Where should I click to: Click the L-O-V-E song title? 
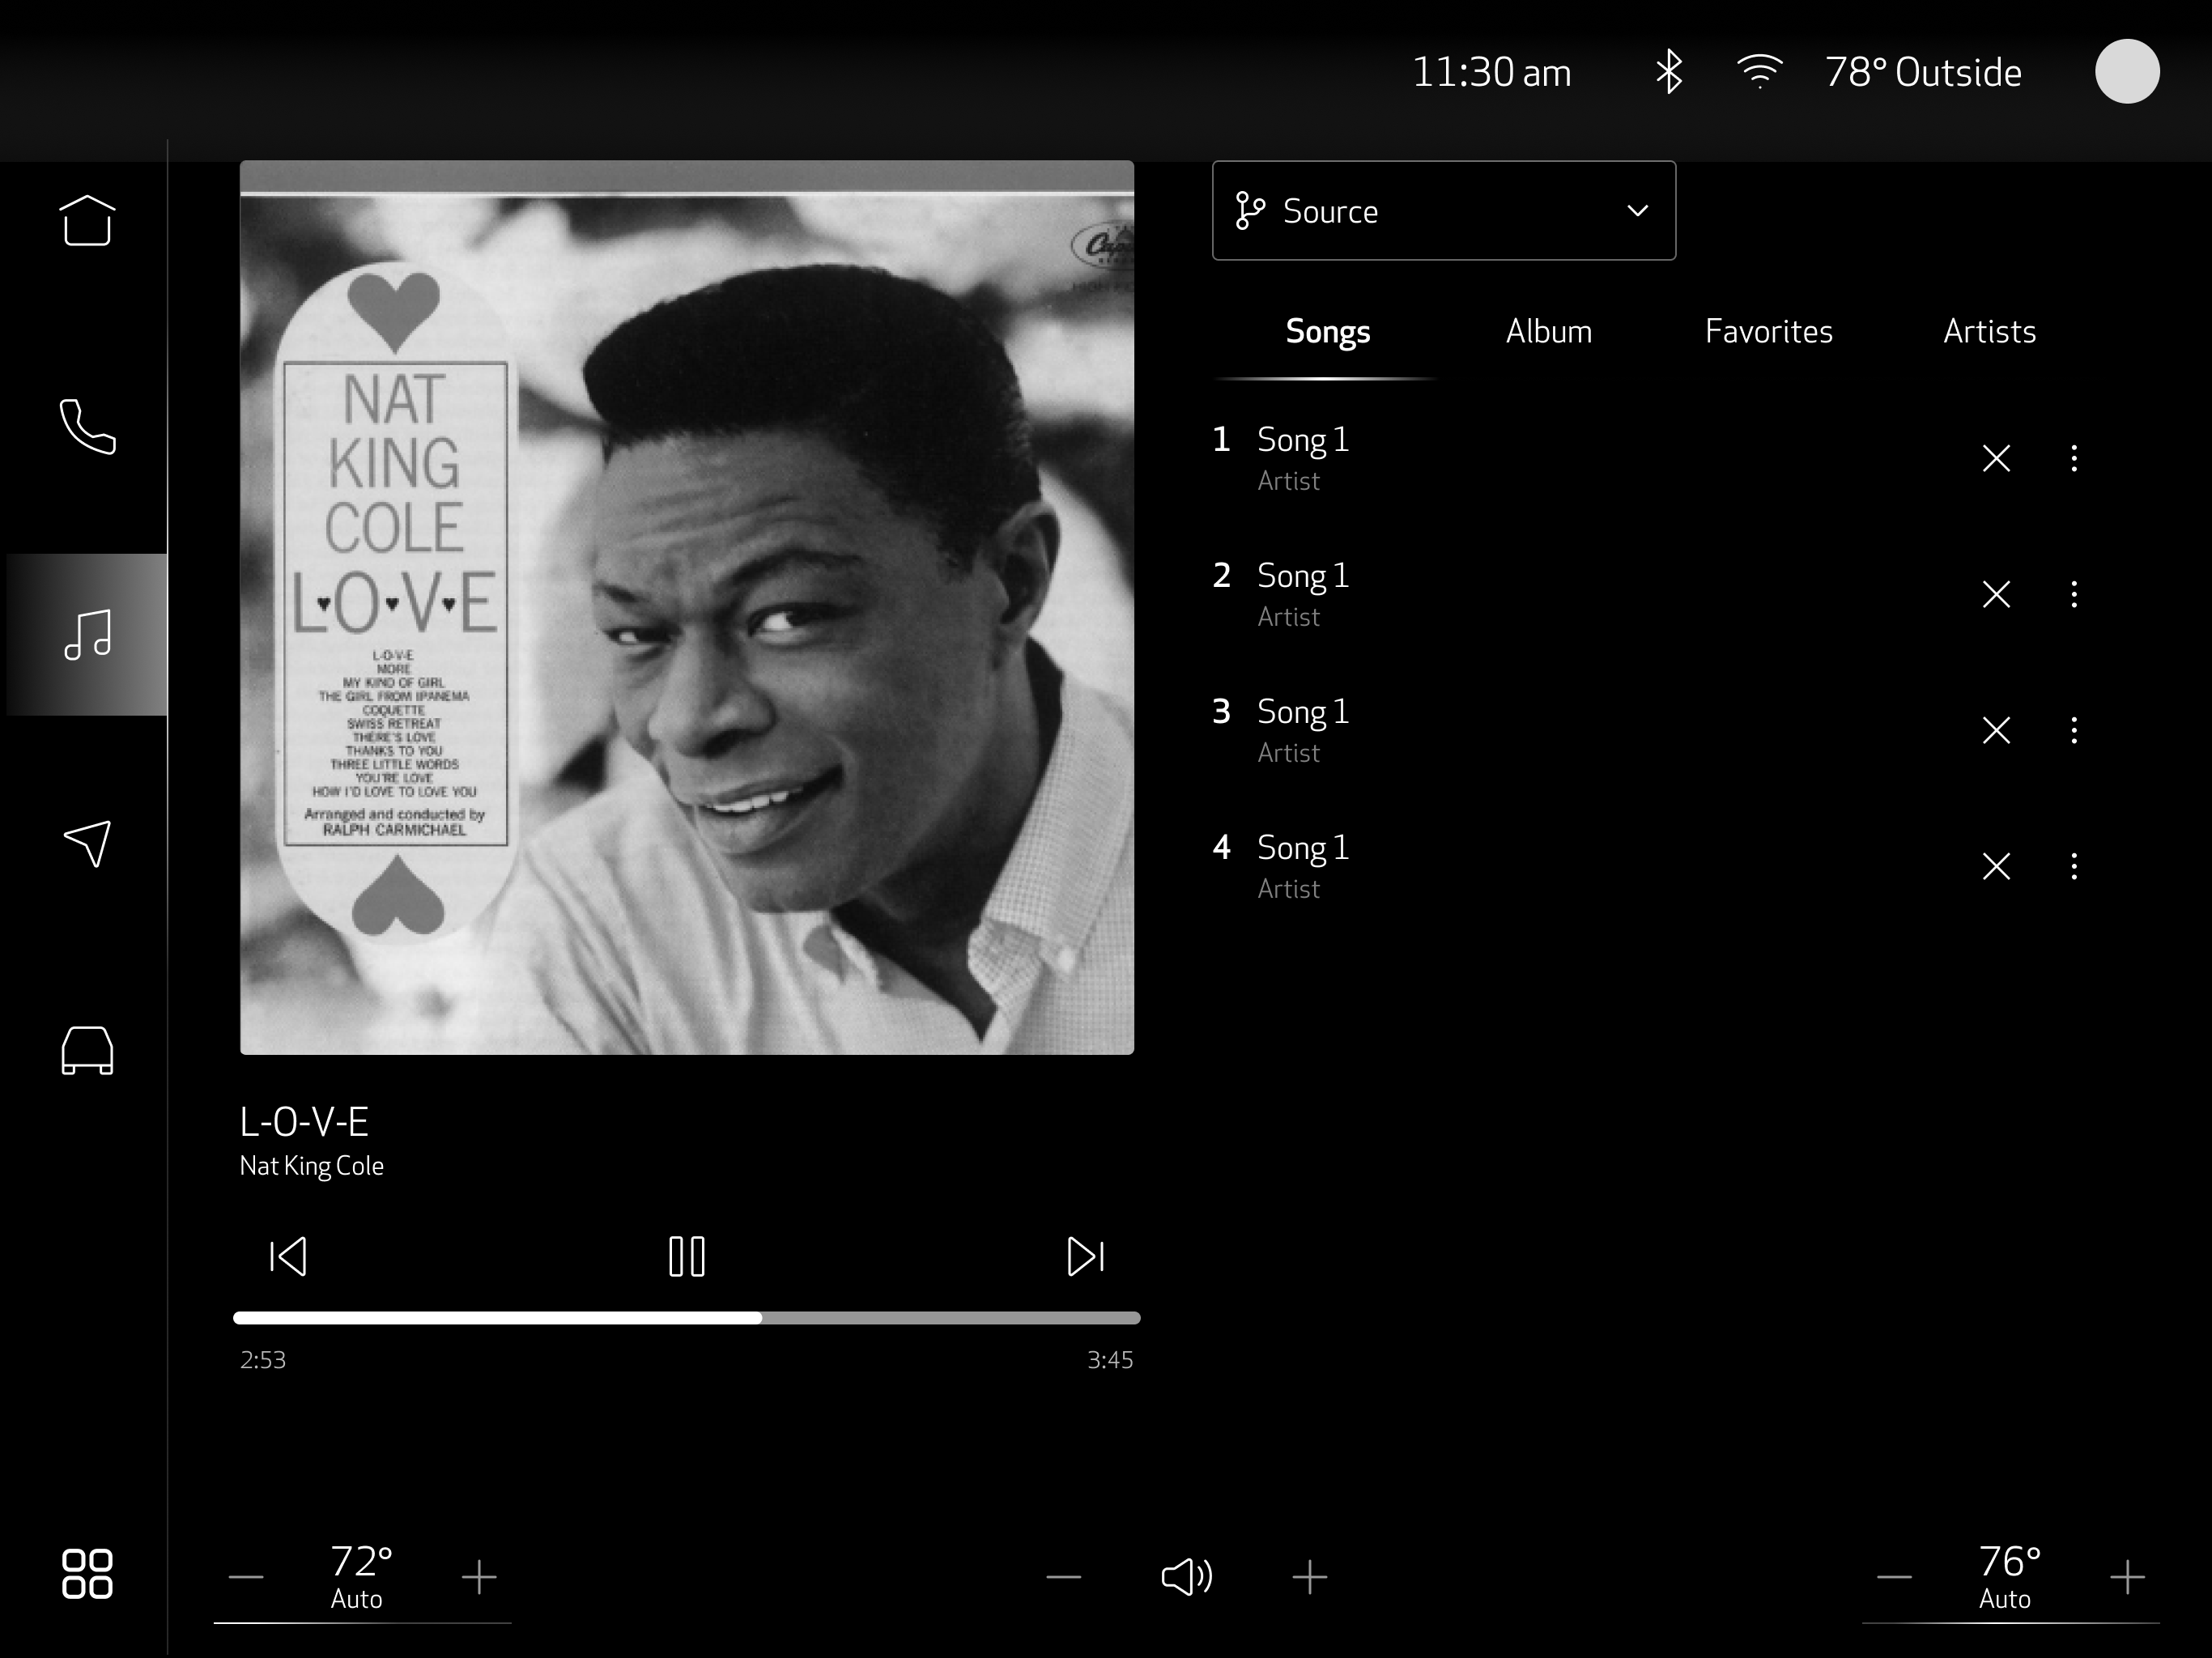[304, 1123]
